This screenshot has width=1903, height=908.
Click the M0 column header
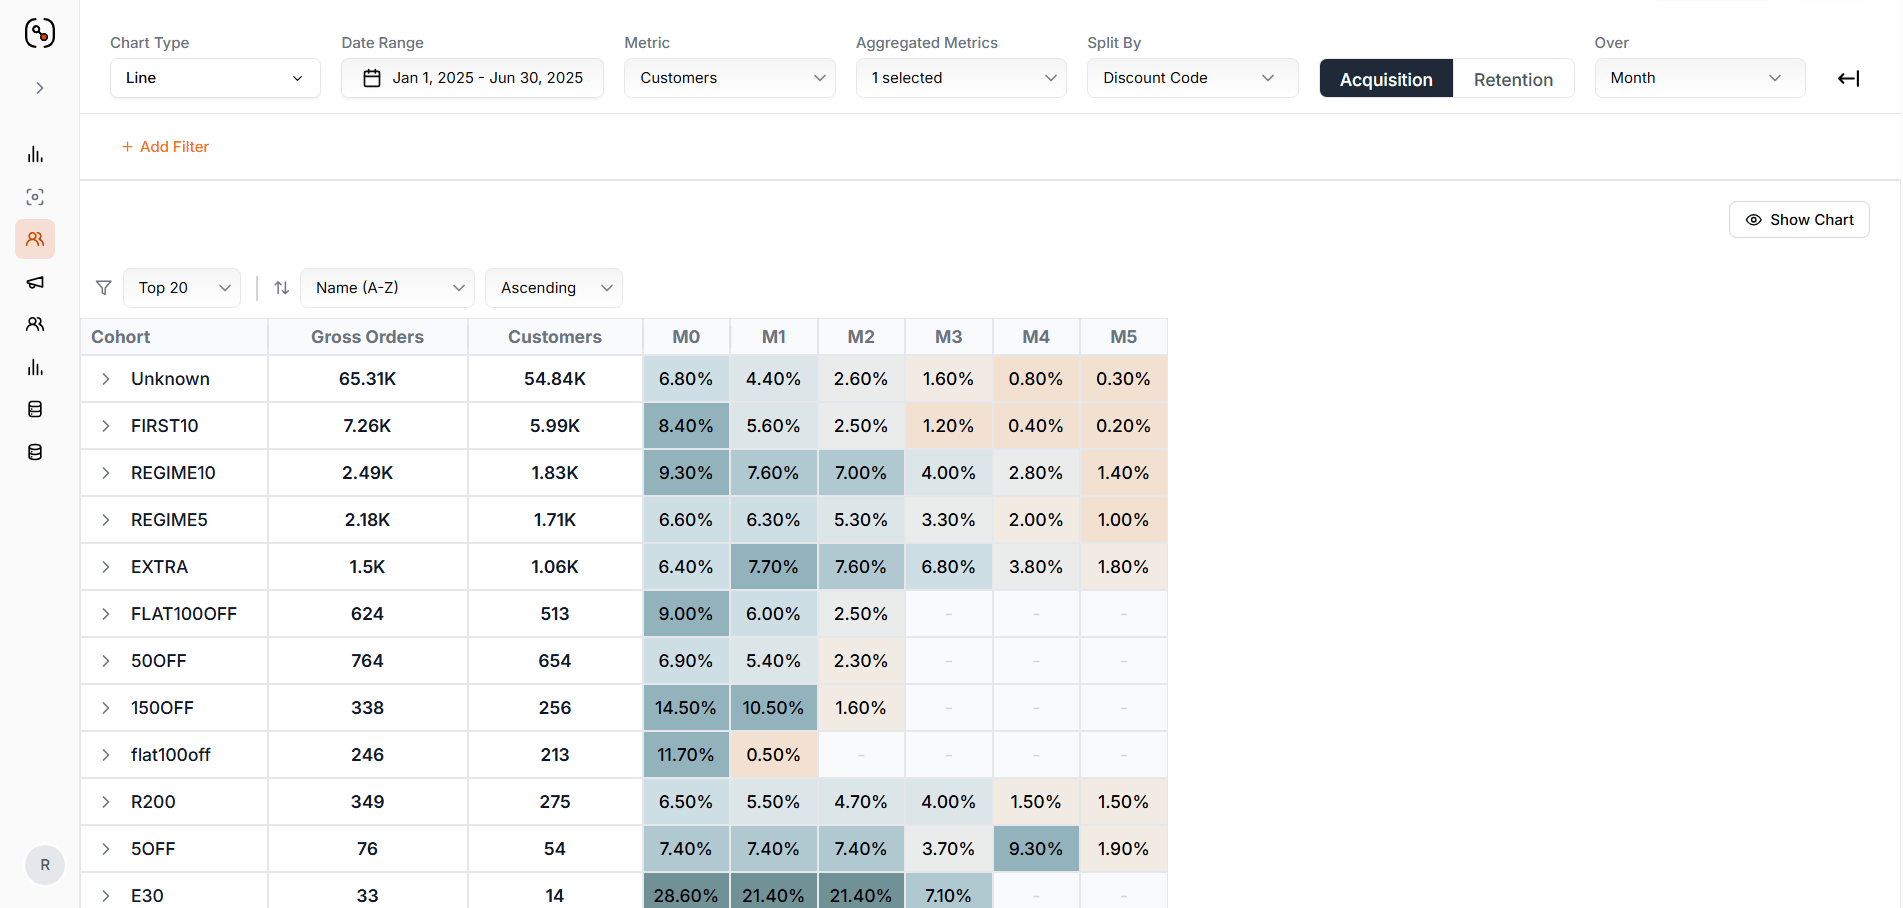(x=686, y=337)
